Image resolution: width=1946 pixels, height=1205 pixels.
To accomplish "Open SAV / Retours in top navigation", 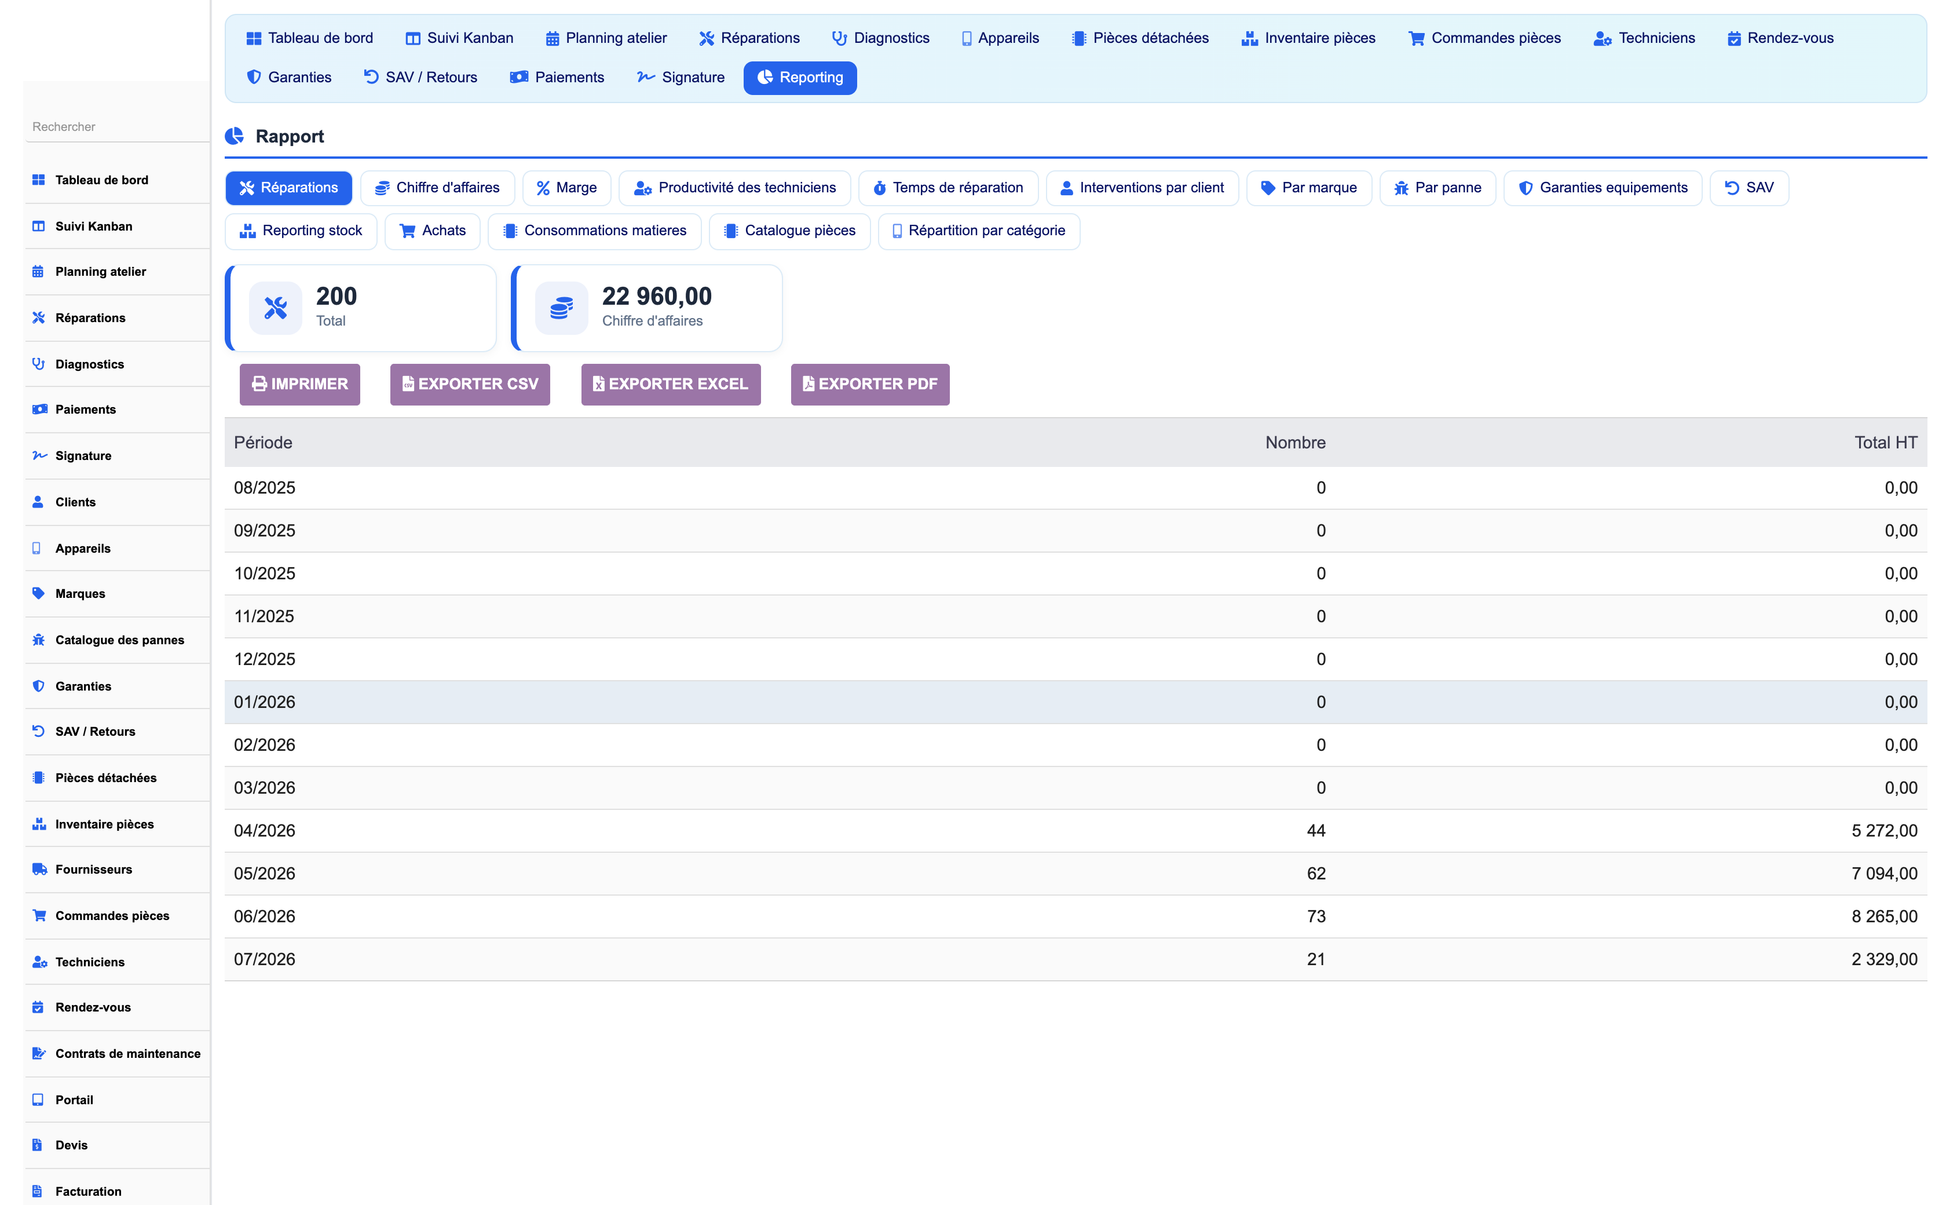I will (x=420, y=77).
